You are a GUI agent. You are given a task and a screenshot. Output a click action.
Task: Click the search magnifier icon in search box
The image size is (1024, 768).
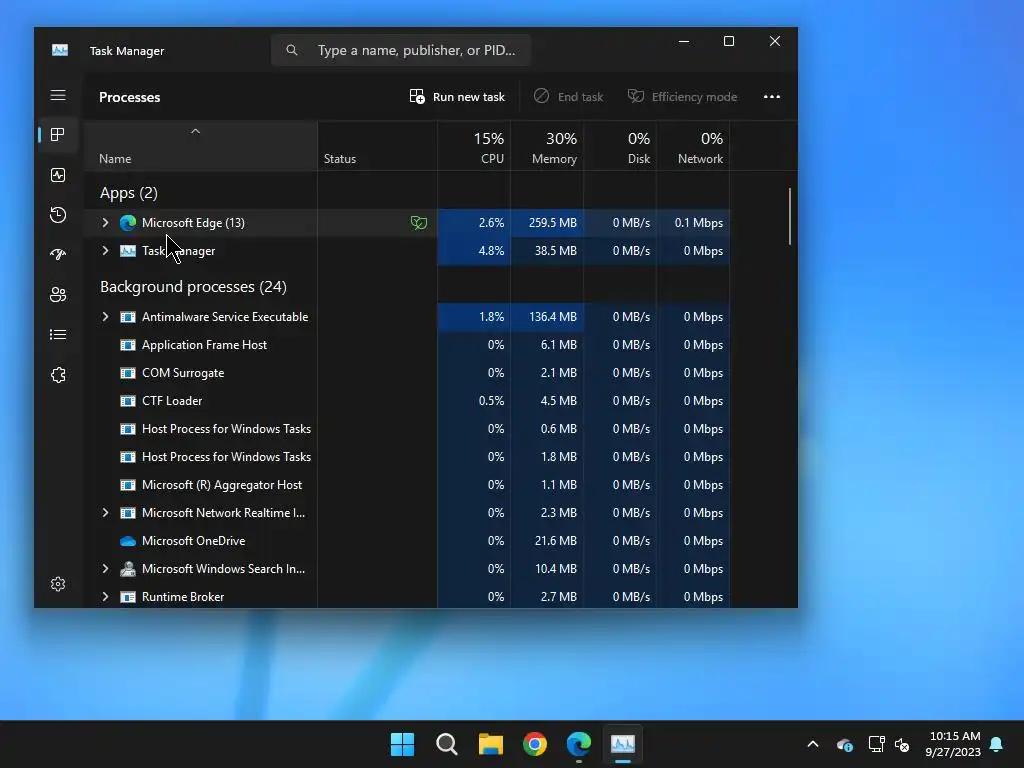click(x=292, y=50)
